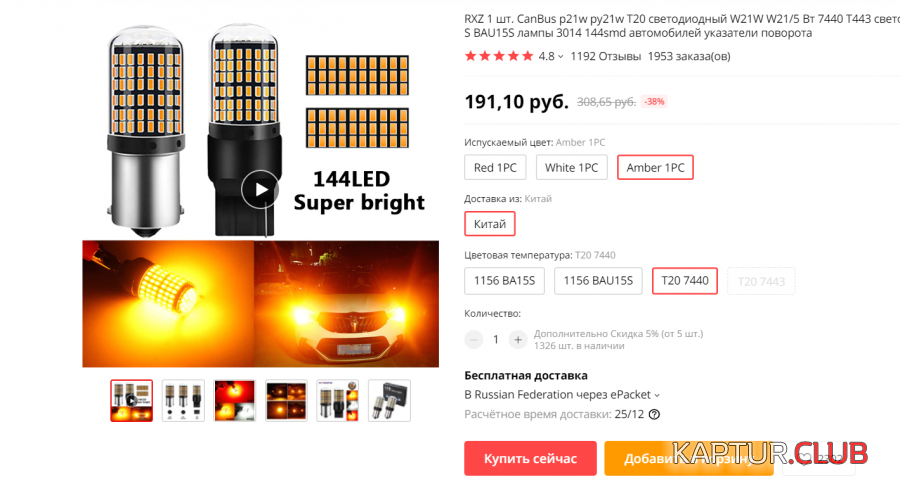
Task: Select the 1156 BA15S socket type
Action: [x=504, y=281]
